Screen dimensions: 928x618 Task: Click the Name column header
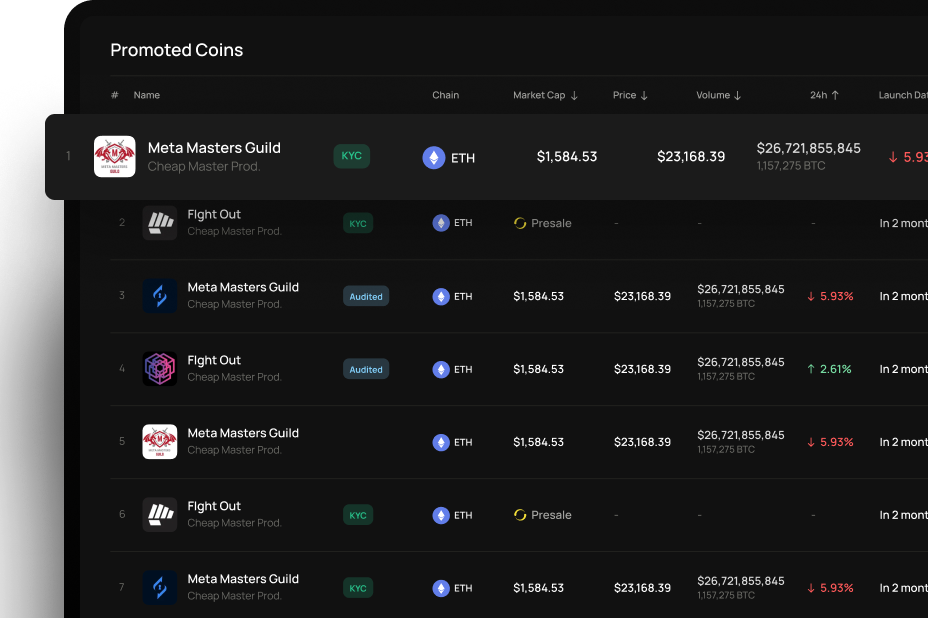pos(147,95)
